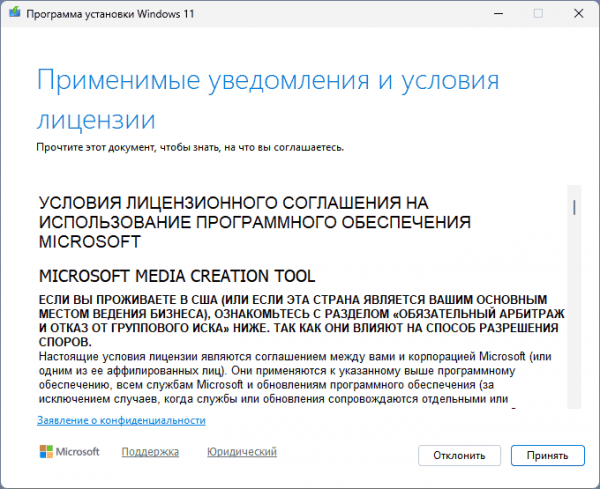
Task: Click the Отклонить decline button
Action: click(459, 455)
